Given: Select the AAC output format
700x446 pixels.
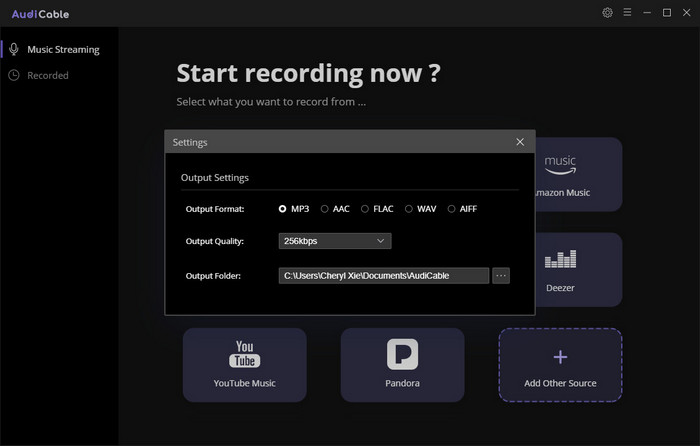Looking at the screenshot, I should point(325,209).
